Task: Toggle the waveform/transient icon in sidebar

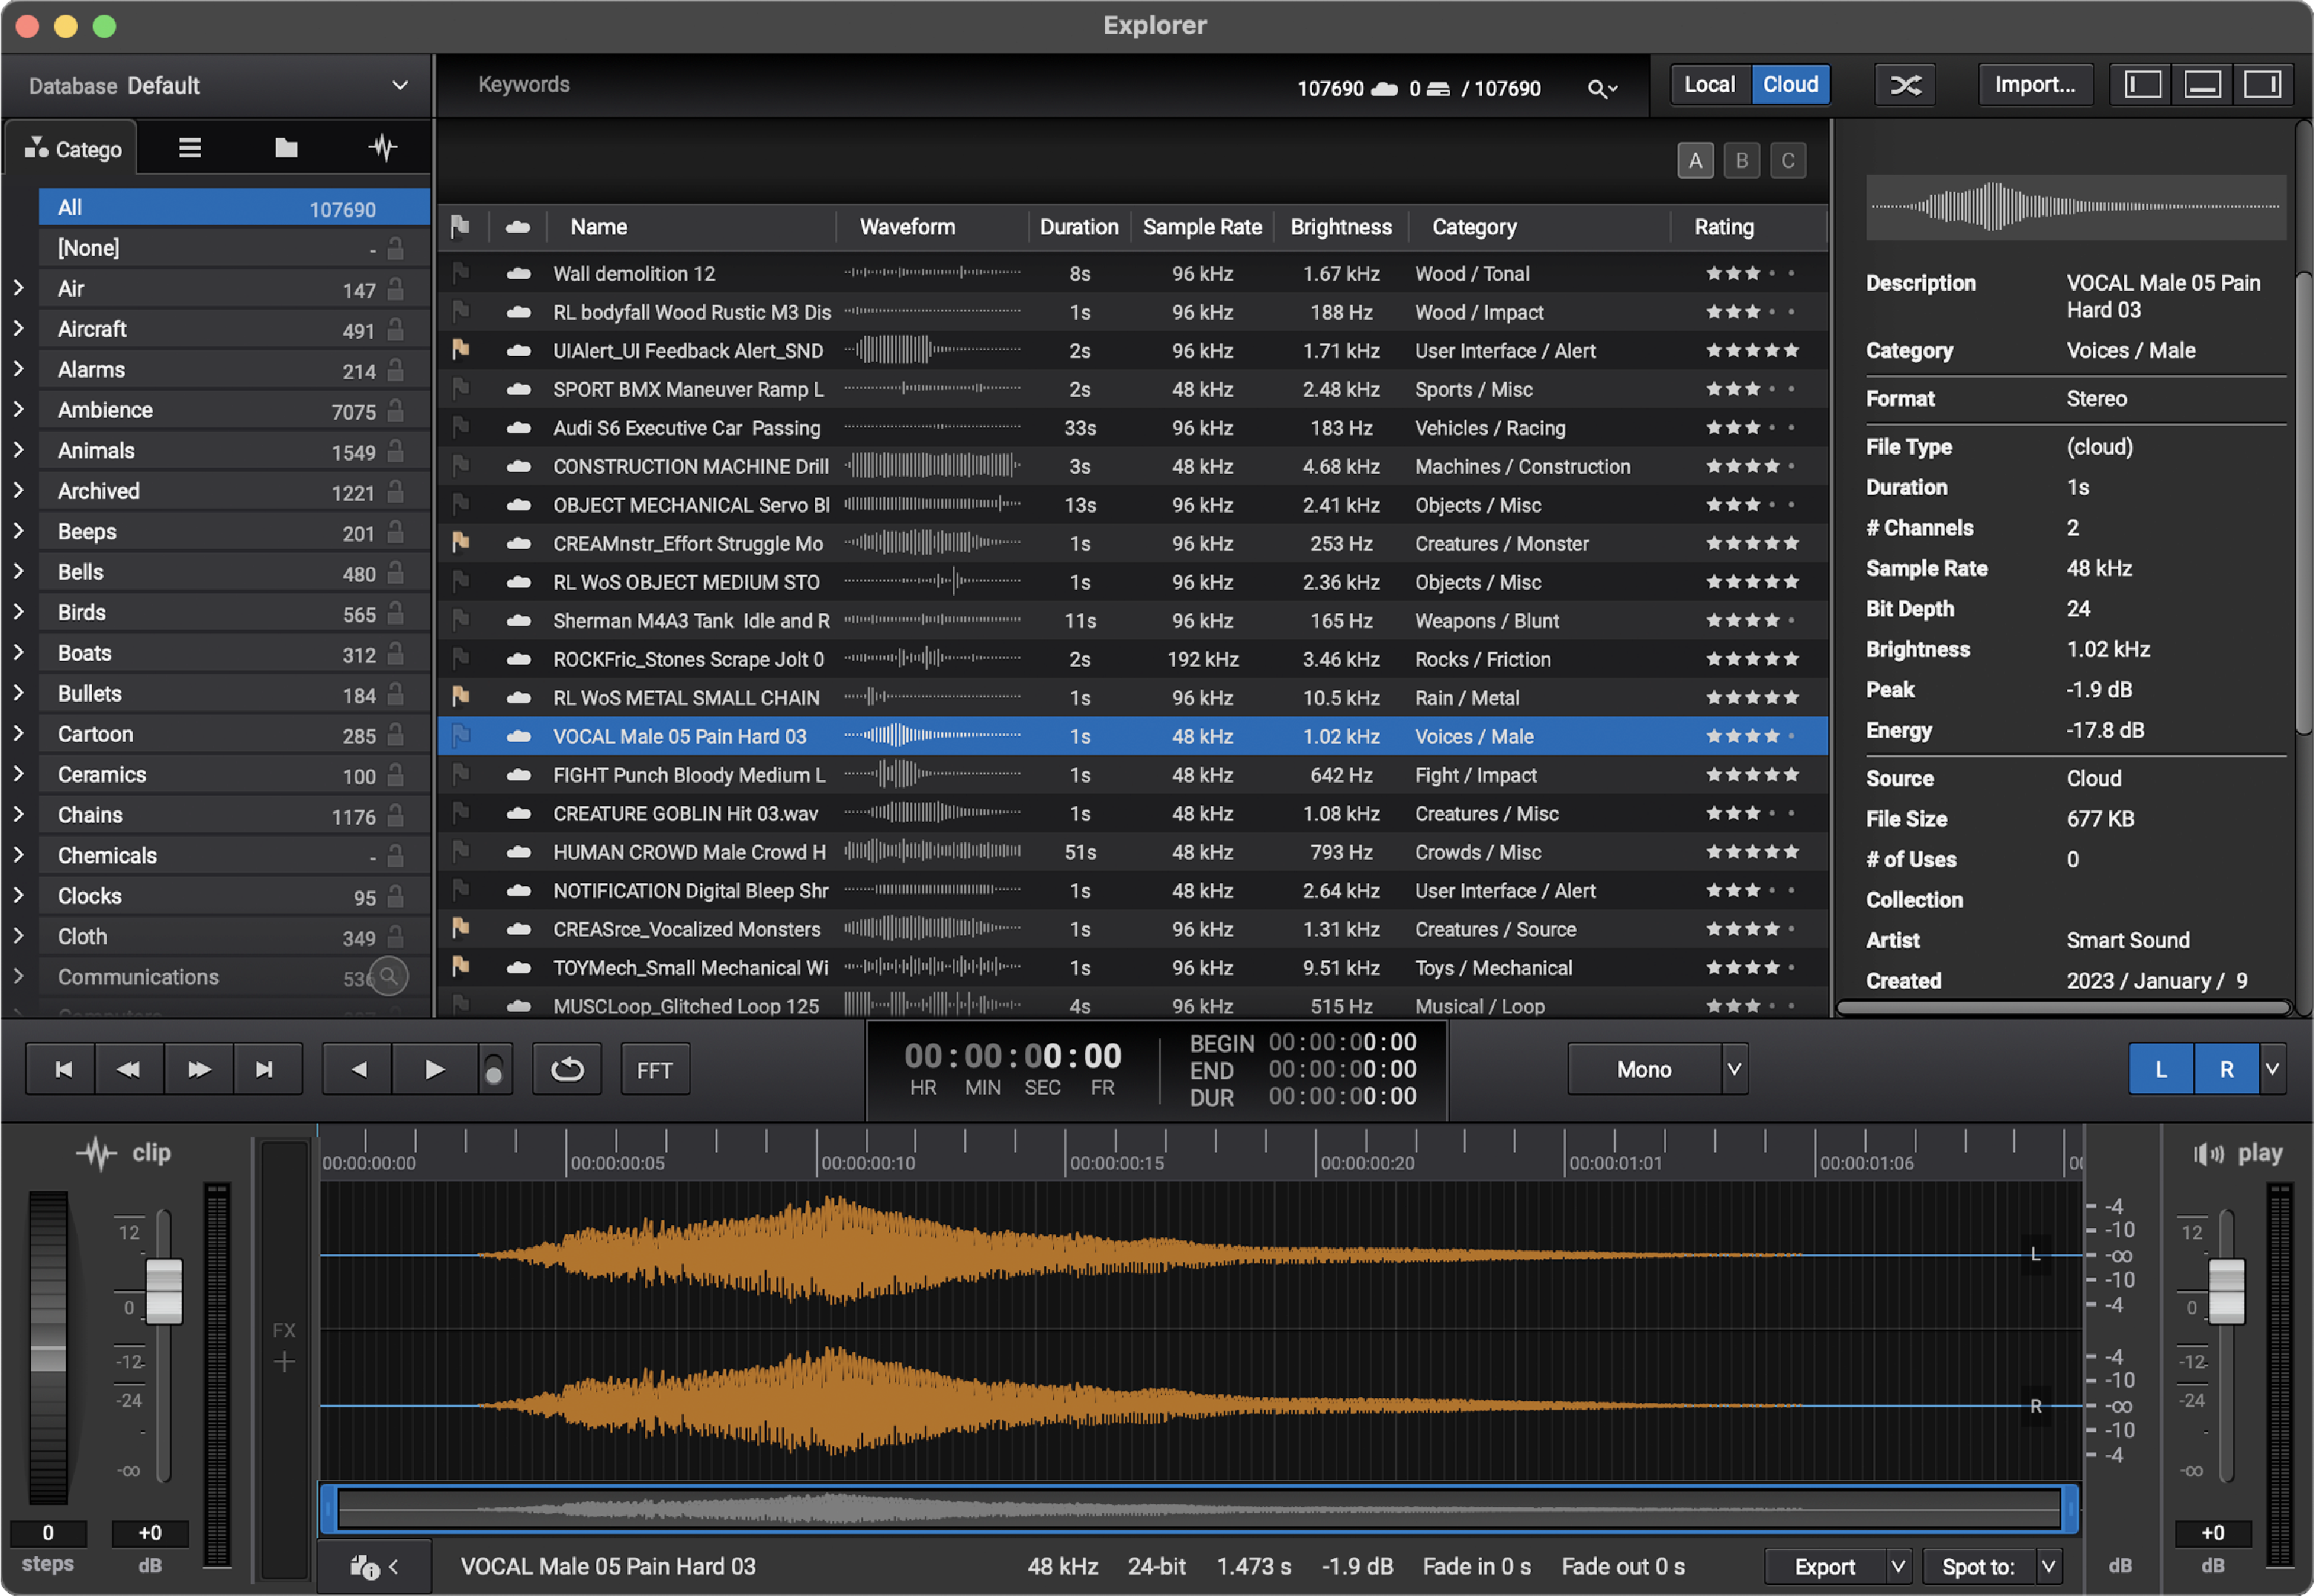Action: click(x=384, y=149)
